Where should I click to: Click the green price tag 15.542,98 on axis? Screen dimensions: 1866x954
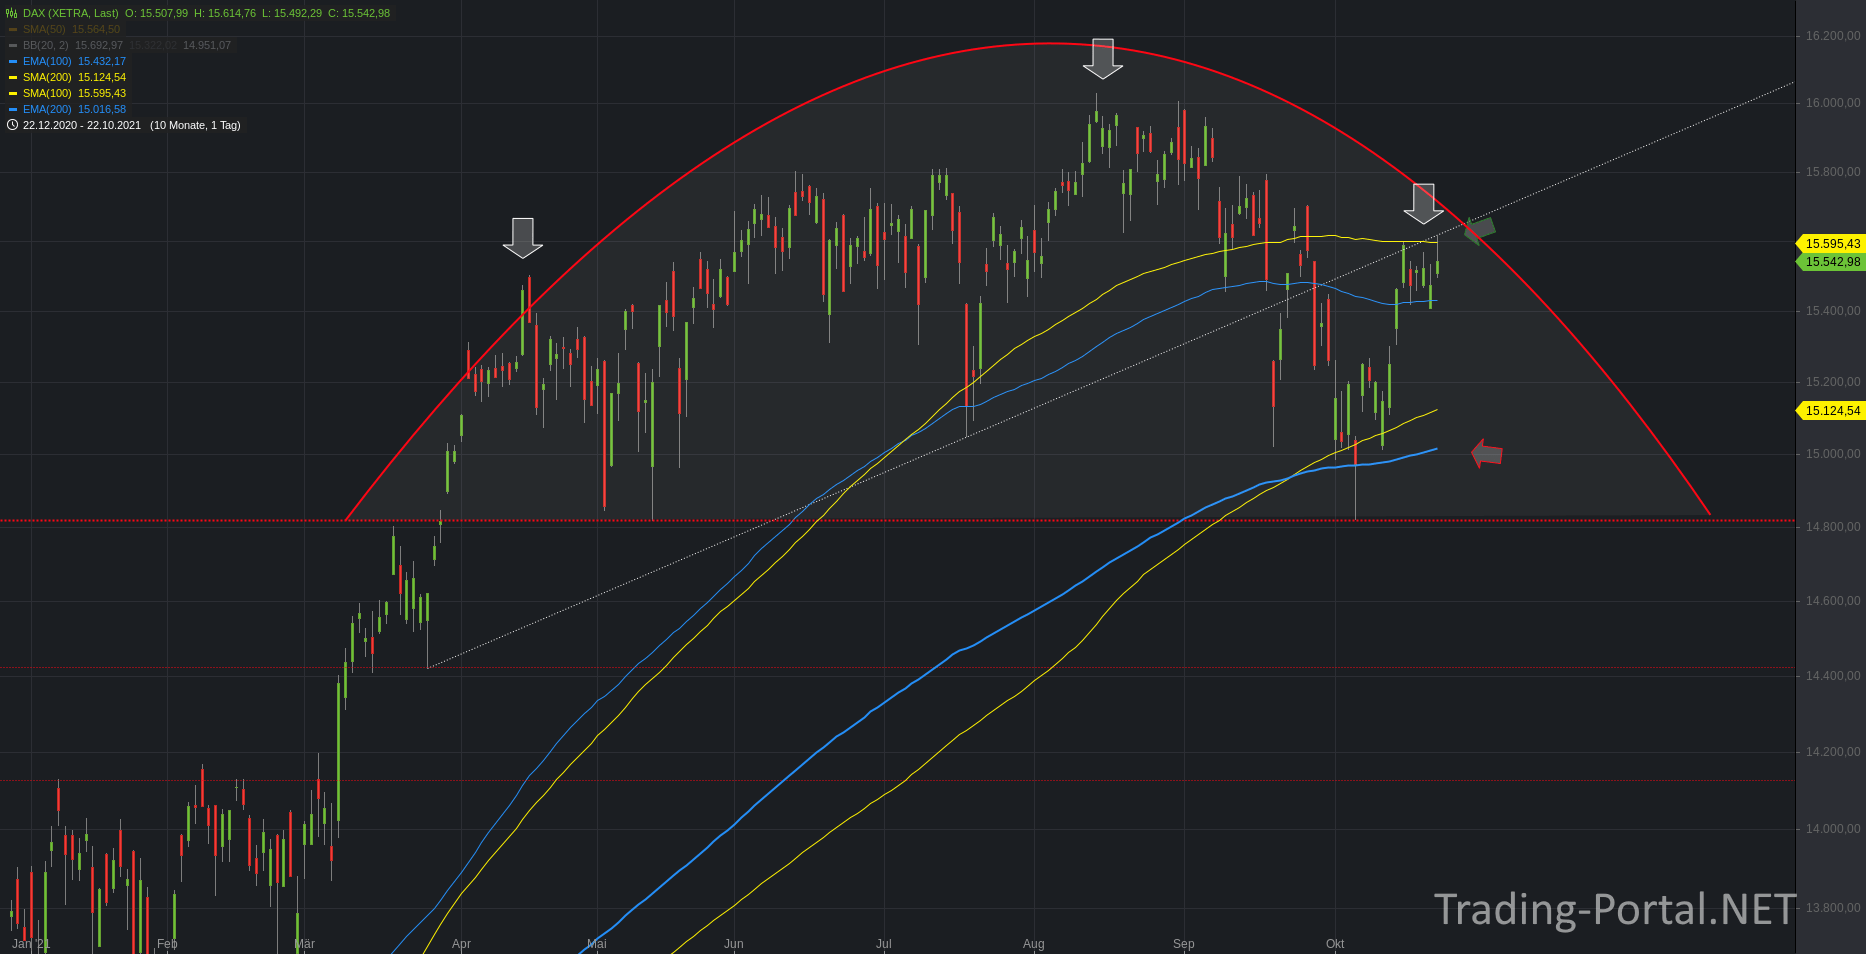1831,262
